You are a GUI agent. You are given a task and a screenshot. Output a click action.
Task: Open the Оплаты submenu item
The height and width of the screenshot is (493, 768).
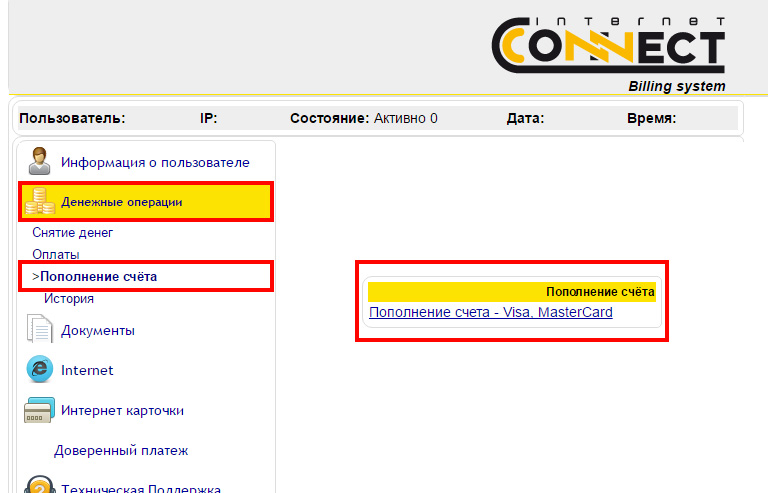click(56, 254)
